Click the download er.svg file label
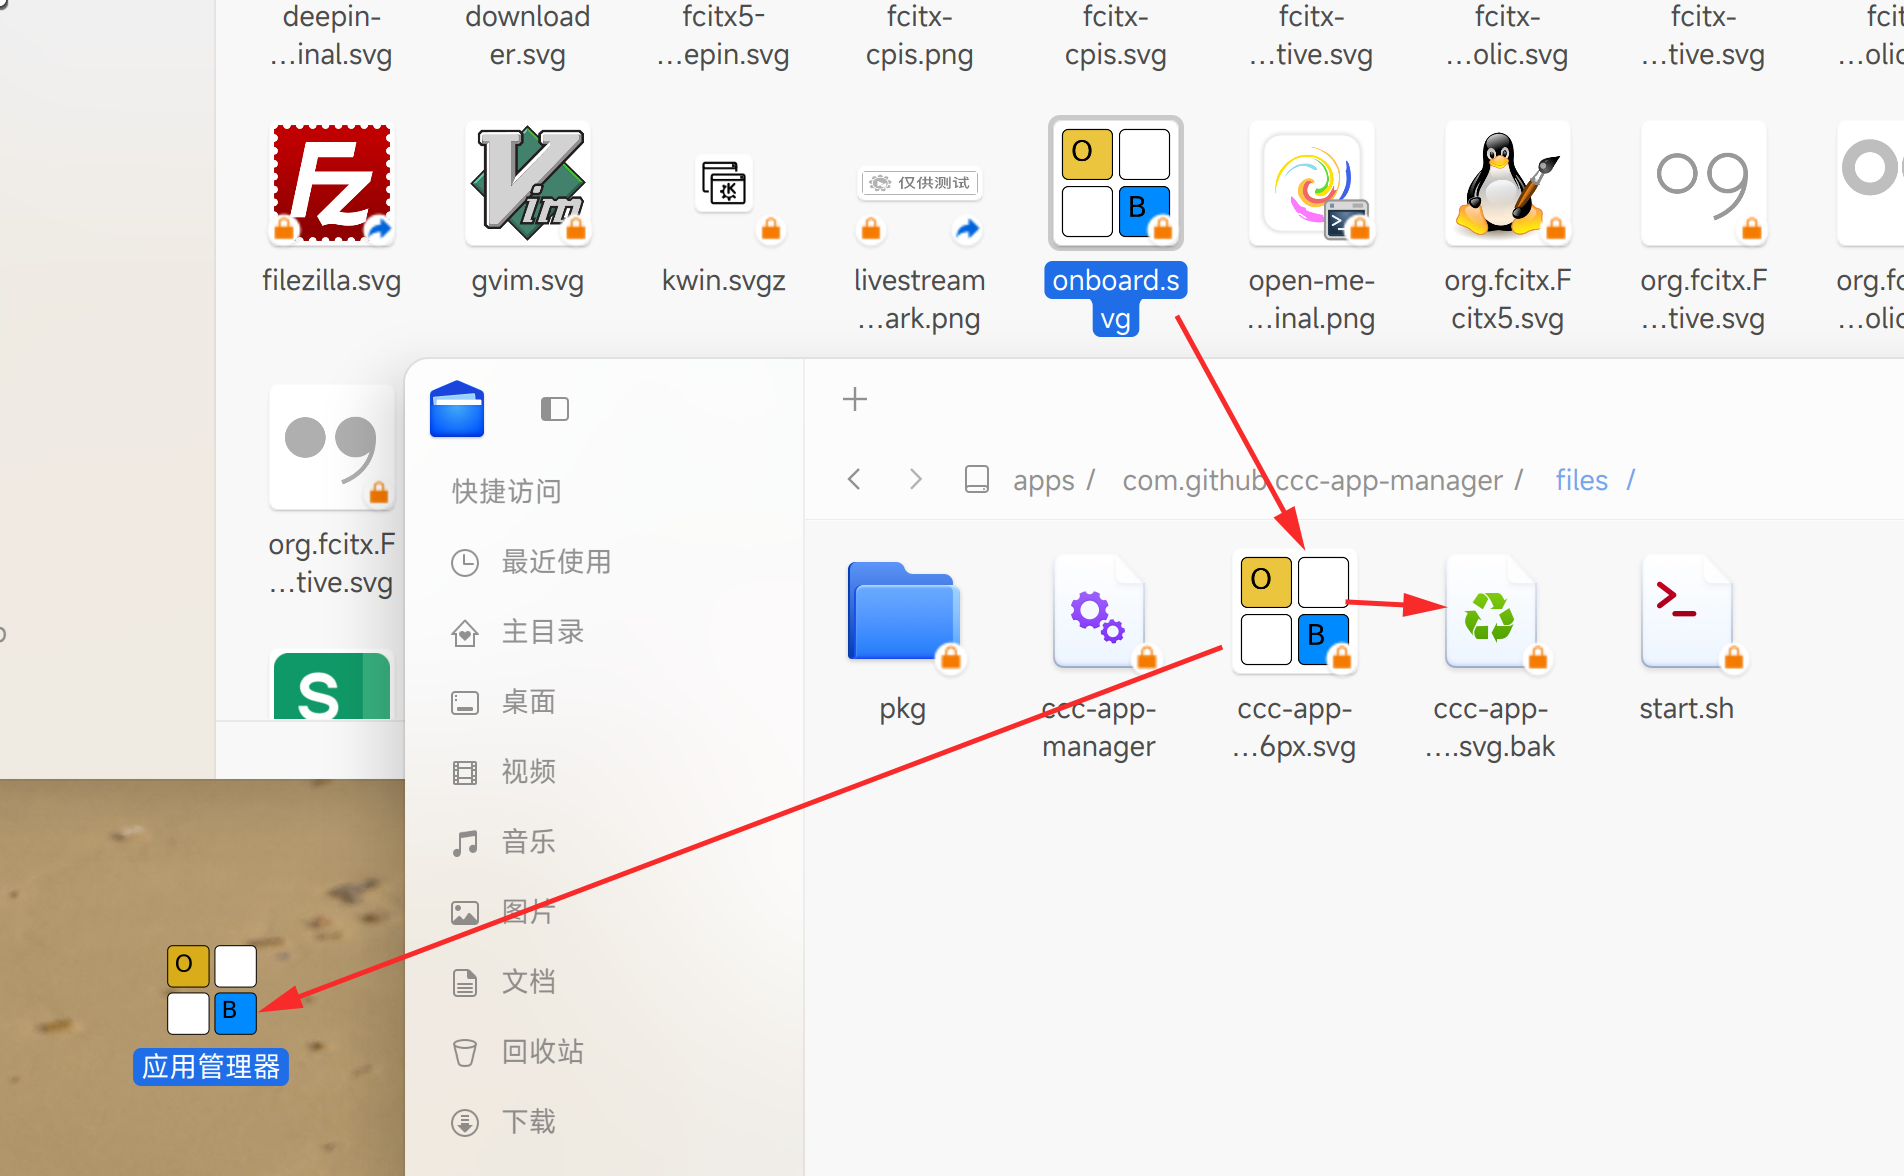 (528, 35)
